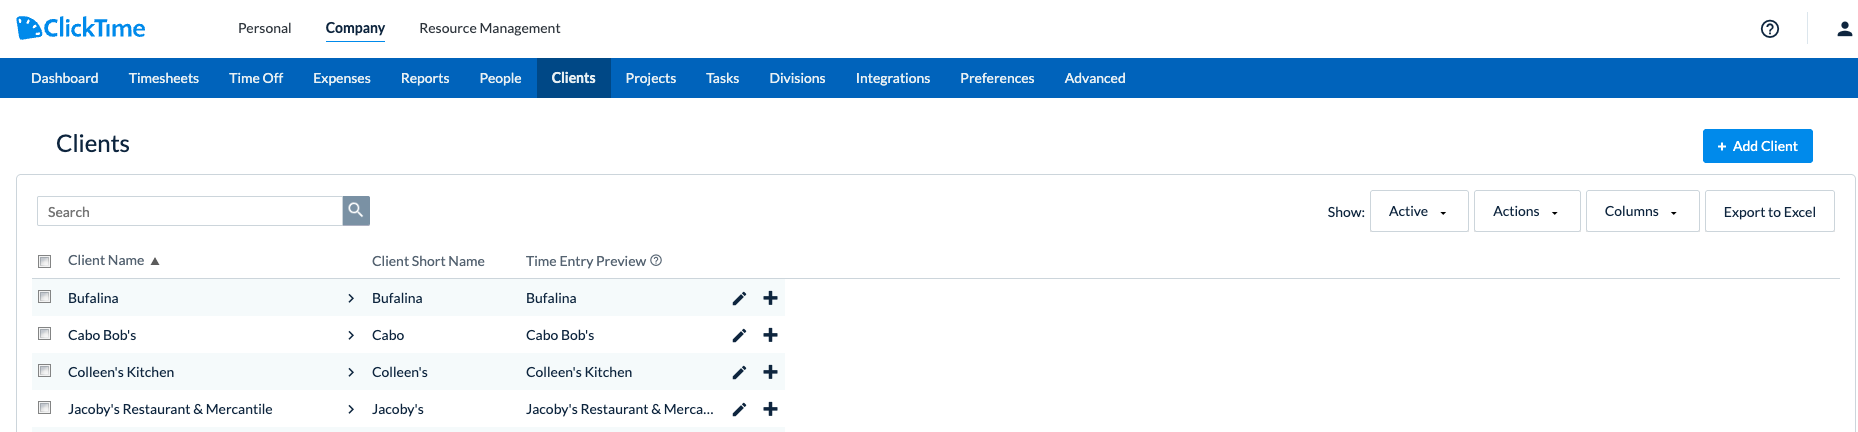Image resolution: width=1858 pixels, height=432 pixels.
Task: Switch to the Projects tab
Action: (x=651, y=78)
